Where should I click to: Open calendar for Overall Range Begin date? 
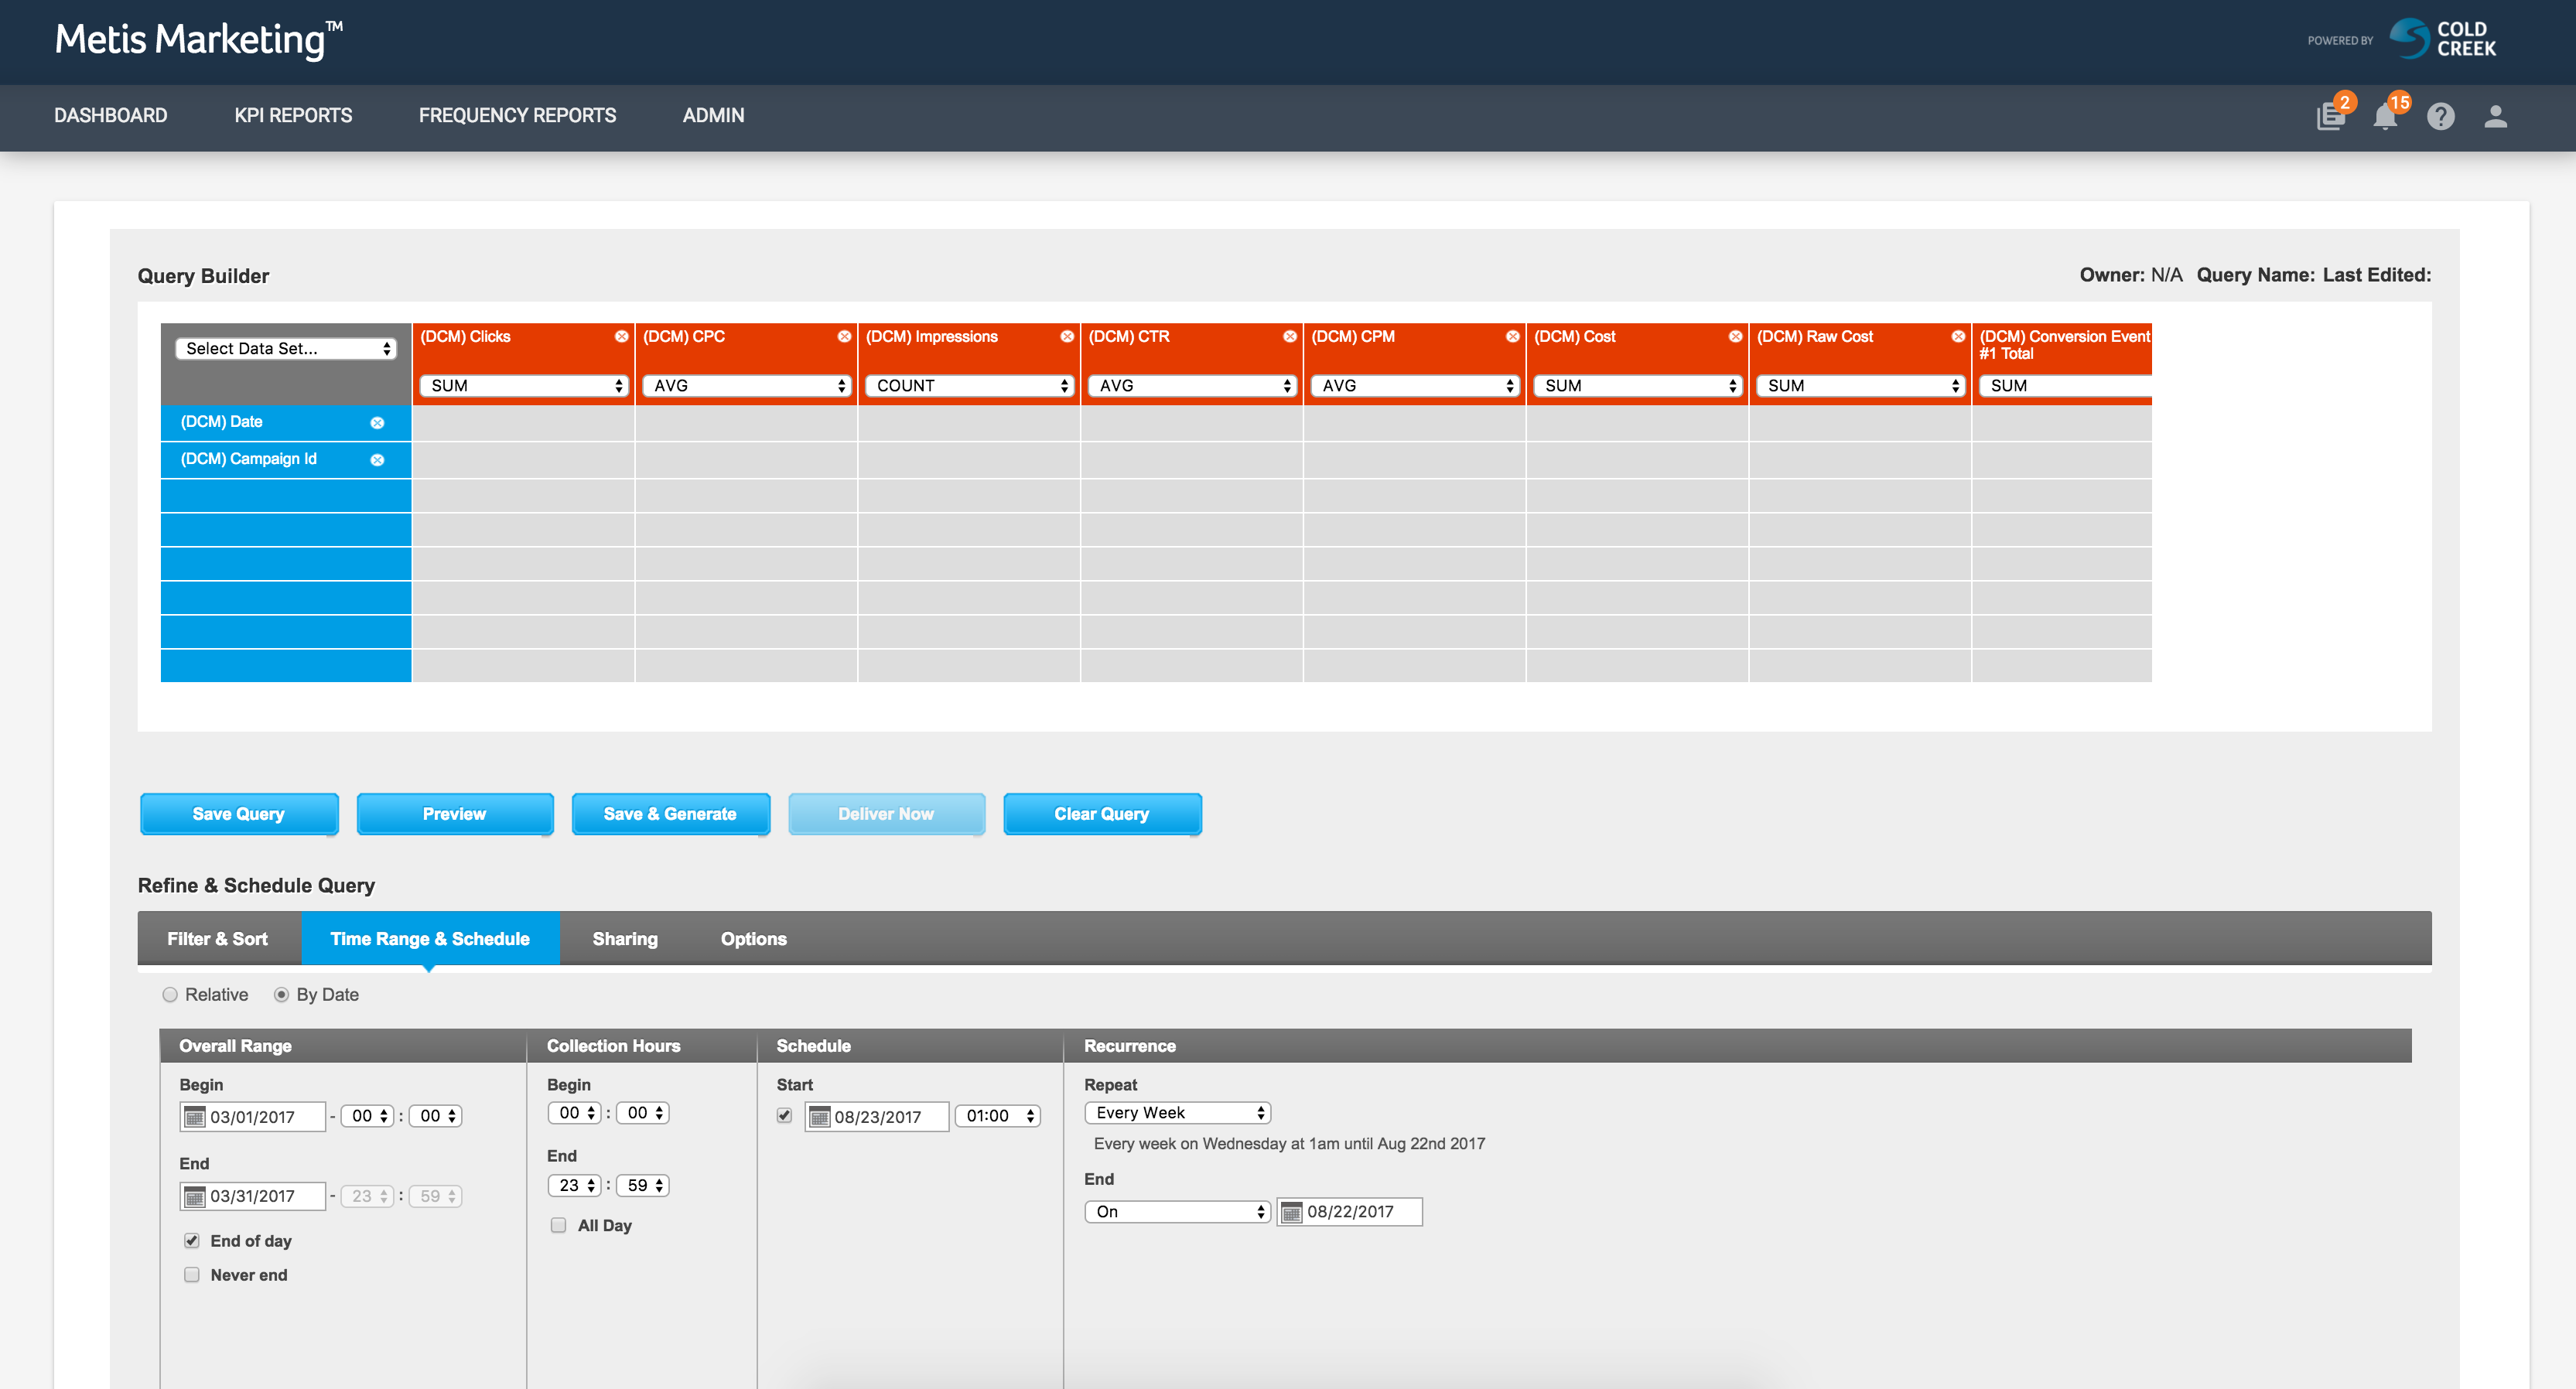pyautogui.click(x=195, y=1117)
